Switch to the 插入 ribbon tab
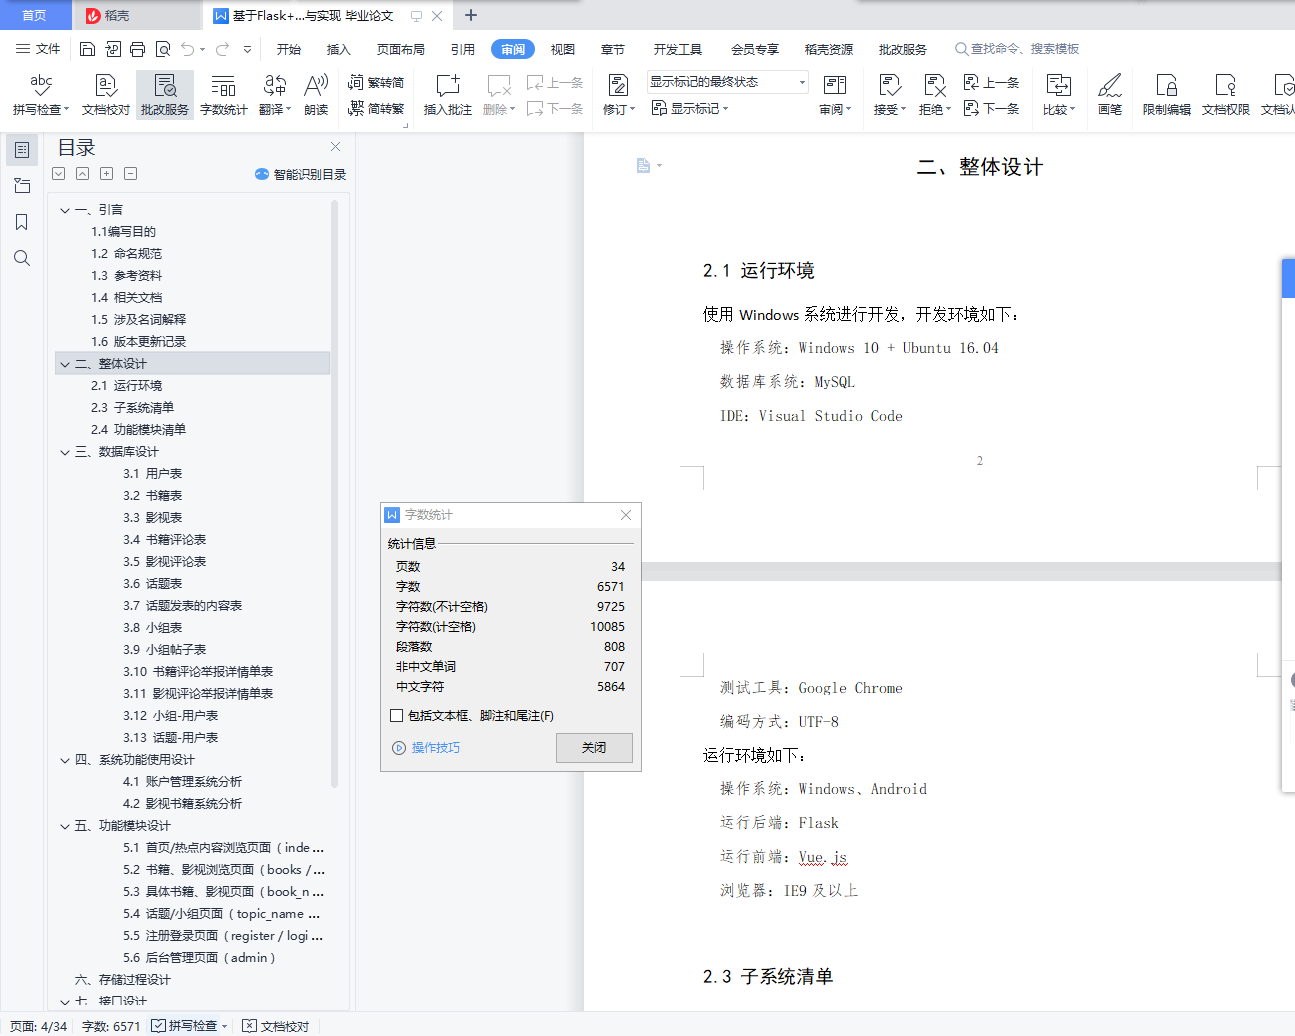 pyautogui.click(x=339, y=49)
